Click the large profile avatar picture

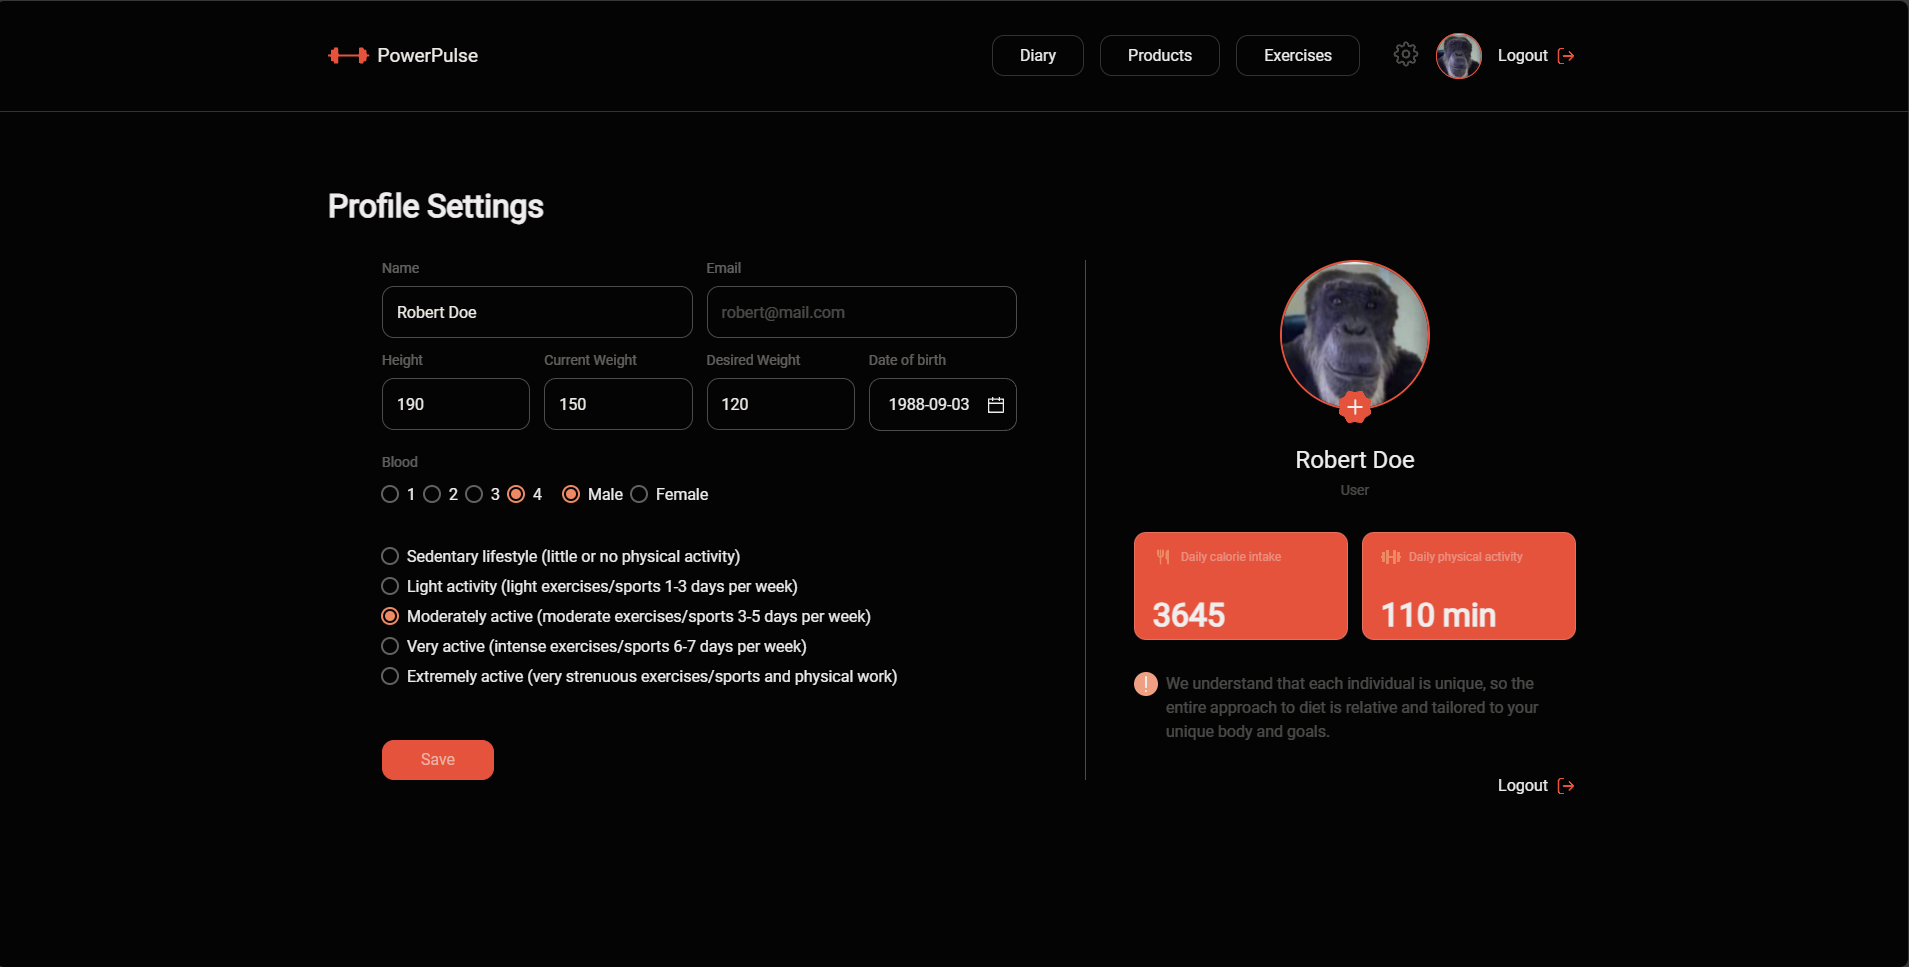(x=1355, y=335)
